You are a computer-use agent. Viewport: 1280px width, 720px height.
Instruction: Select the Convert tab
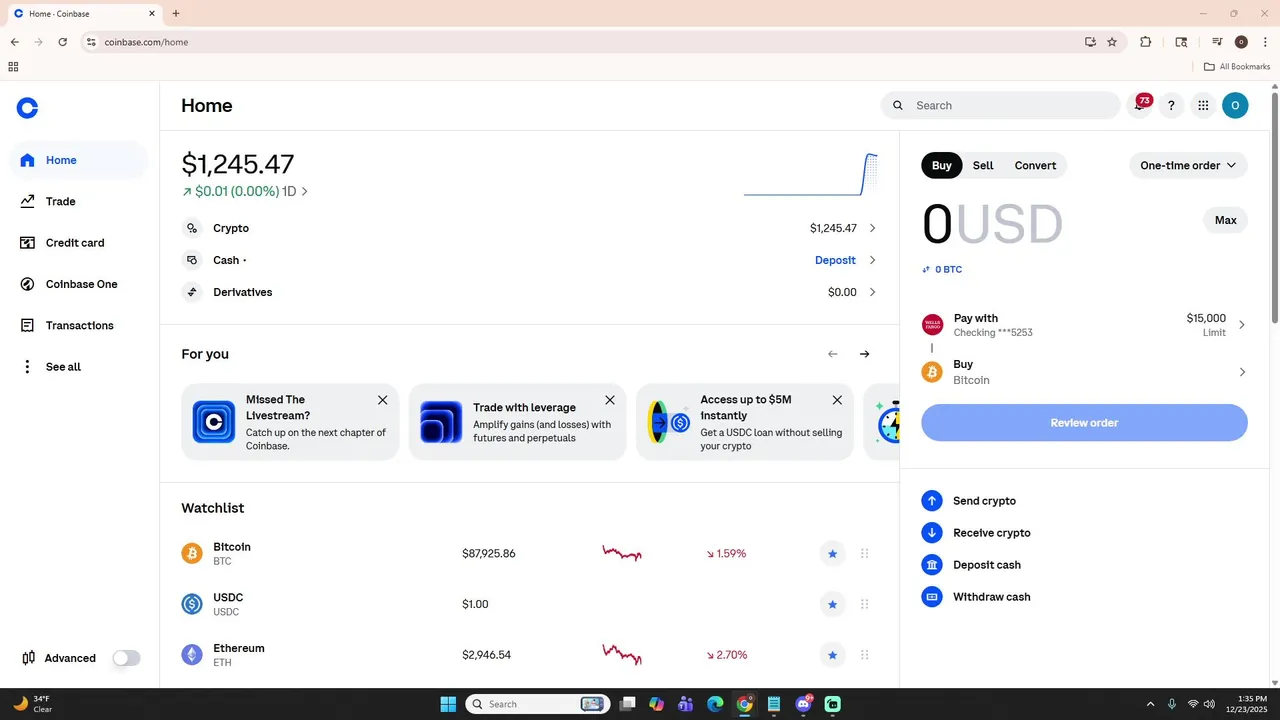1035,166
